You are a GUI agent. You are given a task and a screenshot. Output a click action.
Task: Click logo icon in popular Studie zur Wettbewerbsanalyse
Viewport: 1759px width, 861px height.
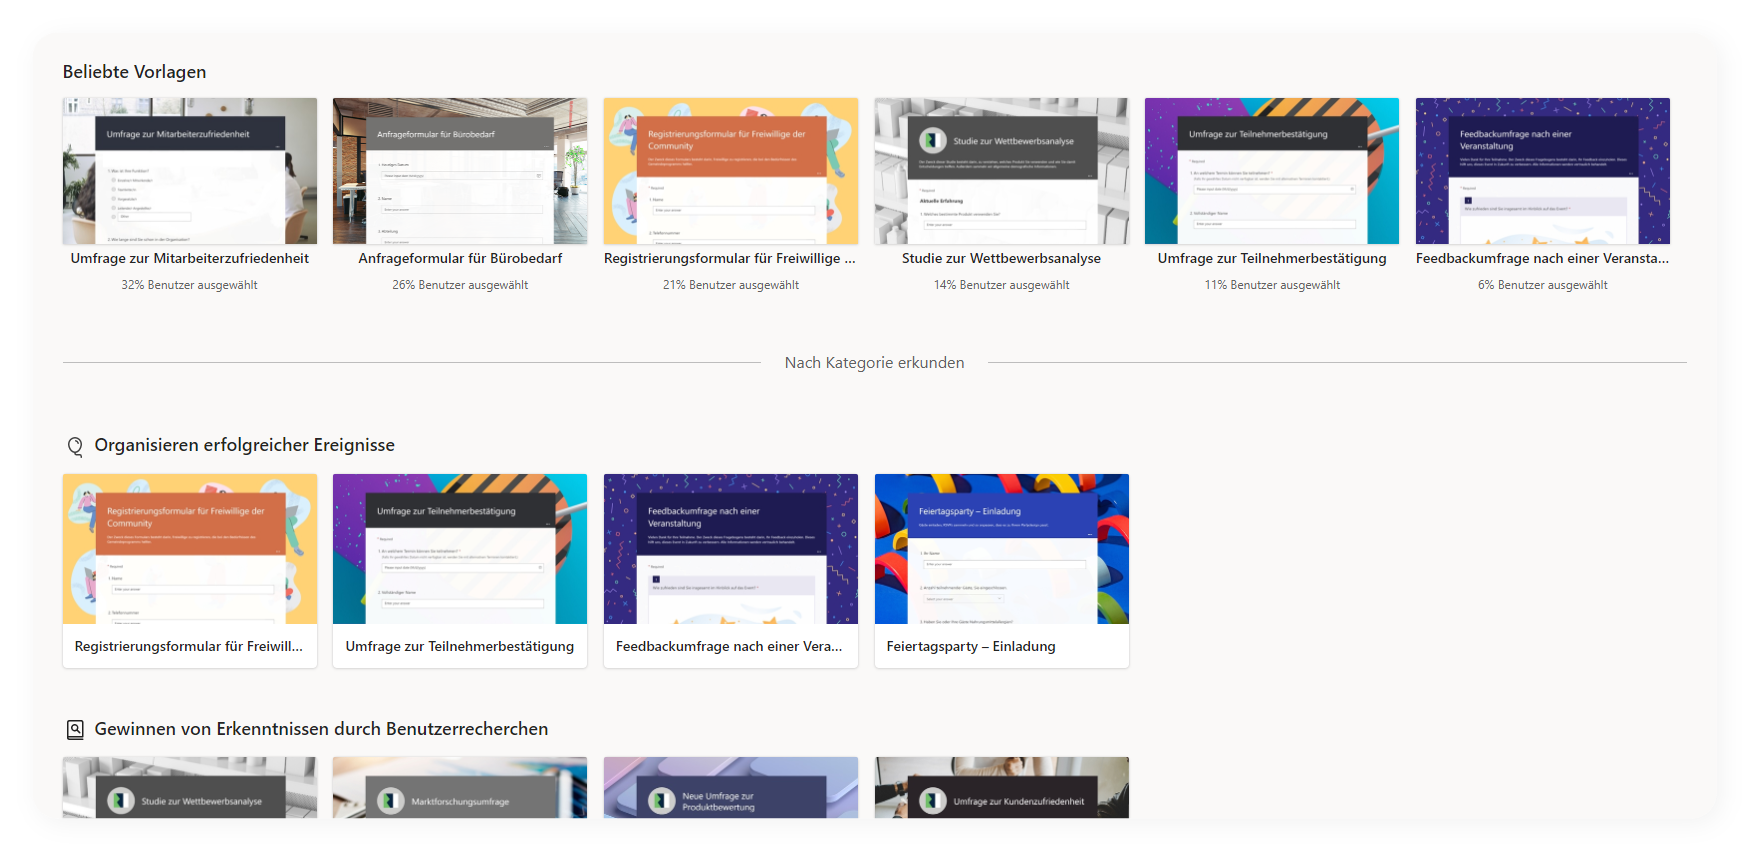[933, 141]
